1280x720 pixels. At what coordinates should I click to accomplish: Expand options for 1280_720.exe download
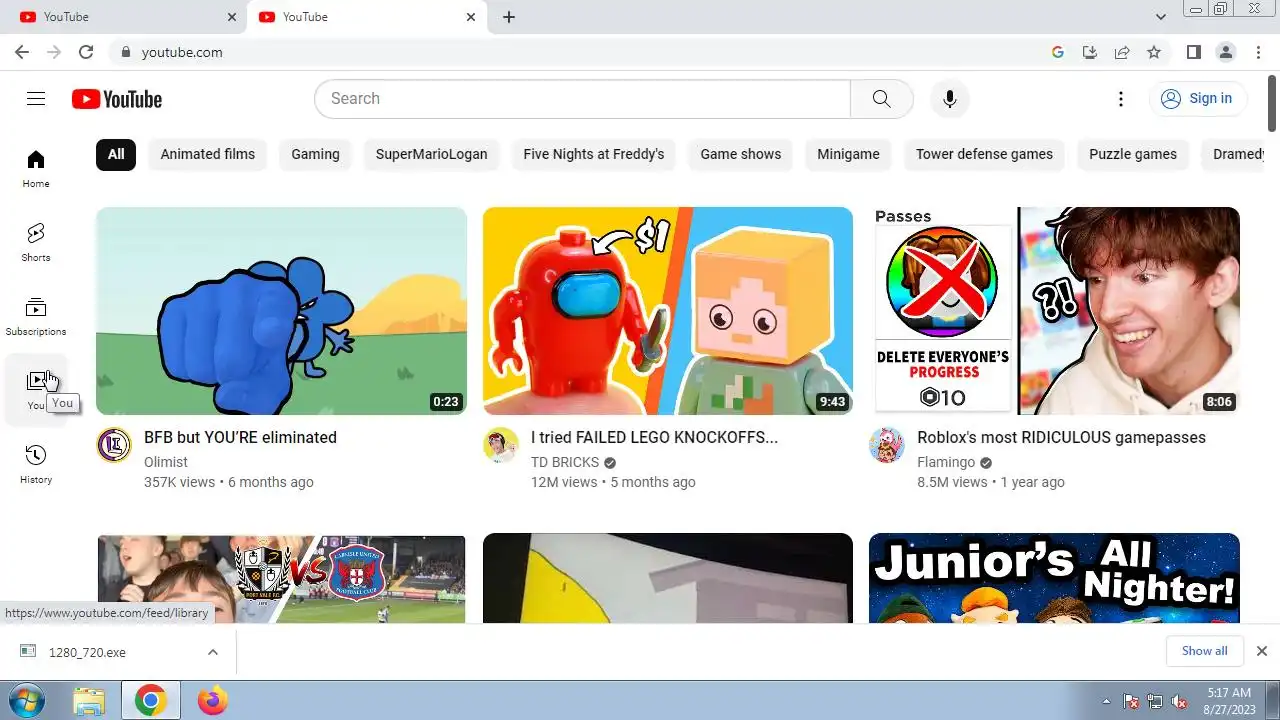212,652
